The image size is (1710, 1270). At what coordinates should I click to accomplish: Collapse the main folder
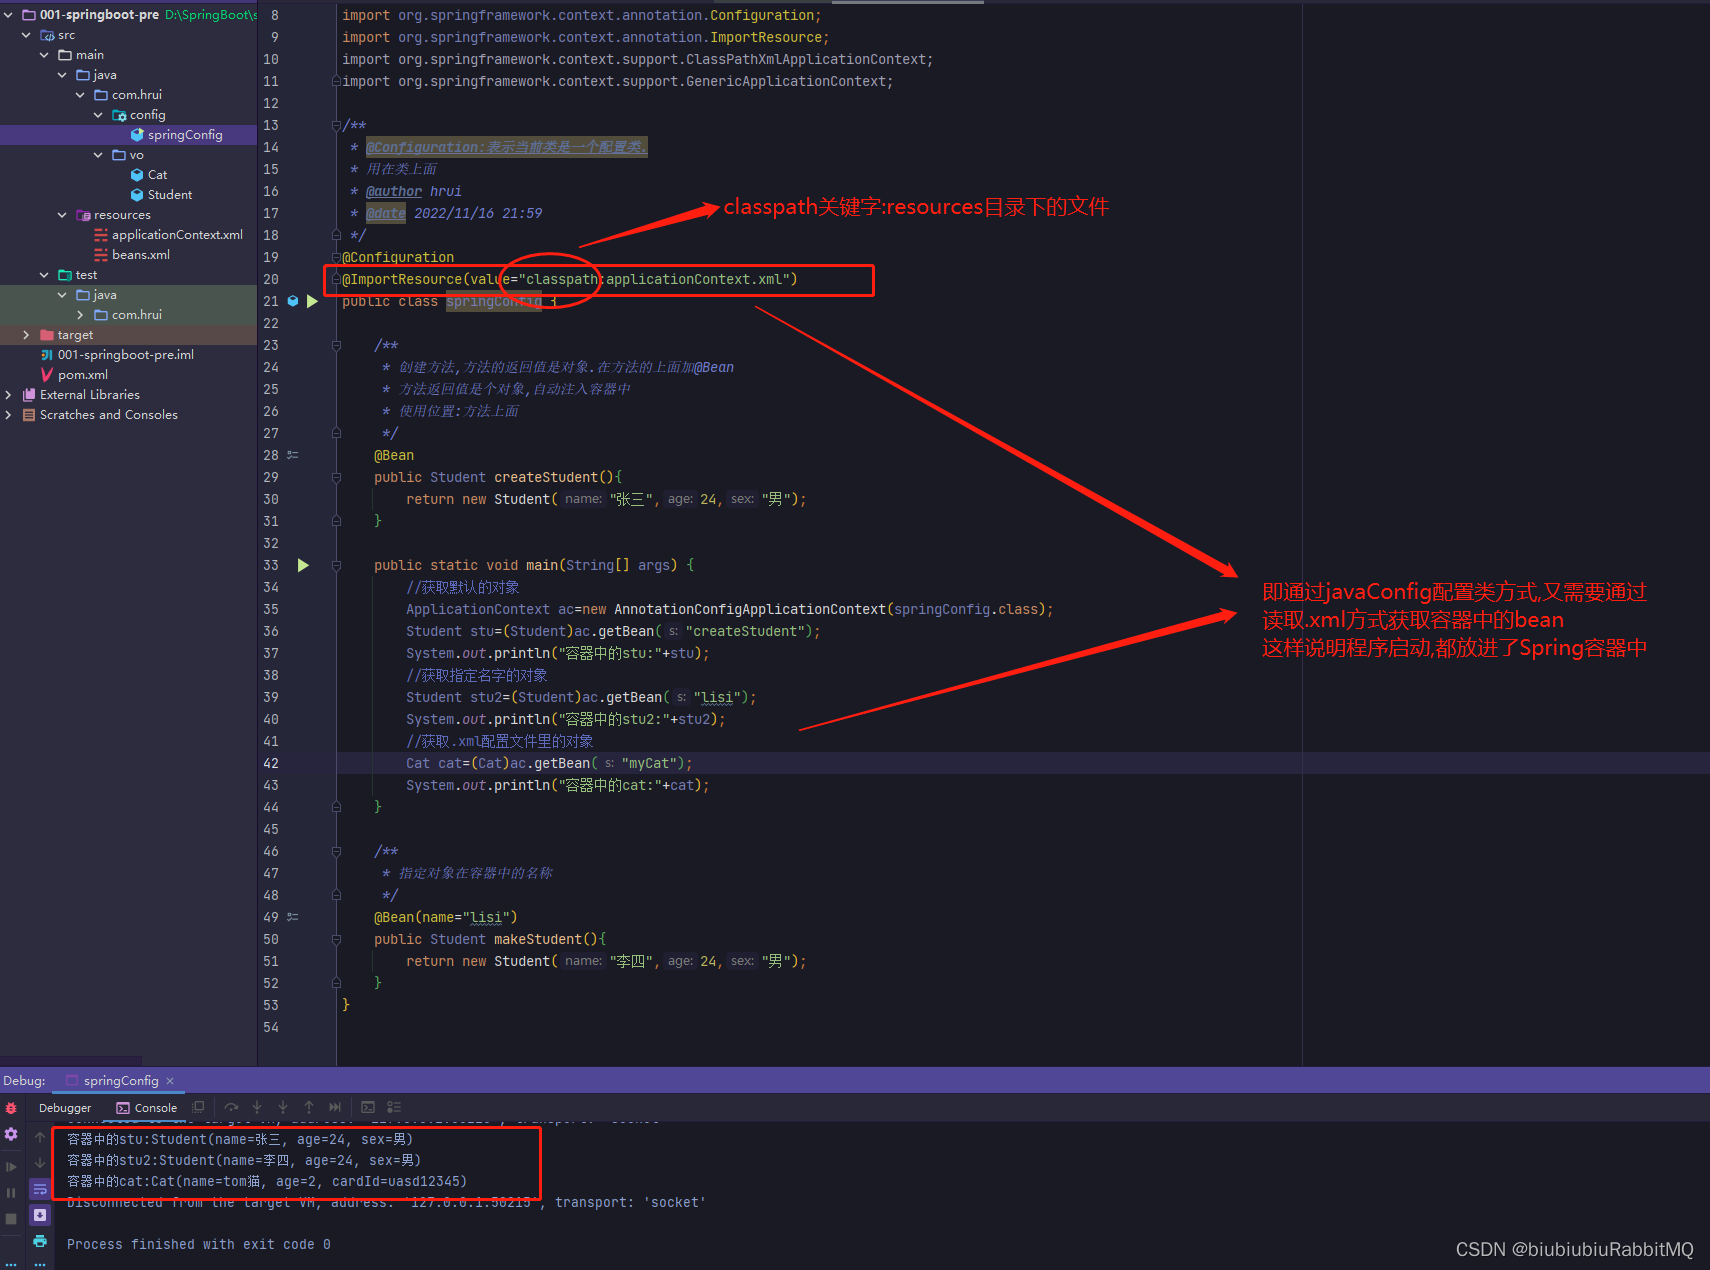tap(44, 55)
